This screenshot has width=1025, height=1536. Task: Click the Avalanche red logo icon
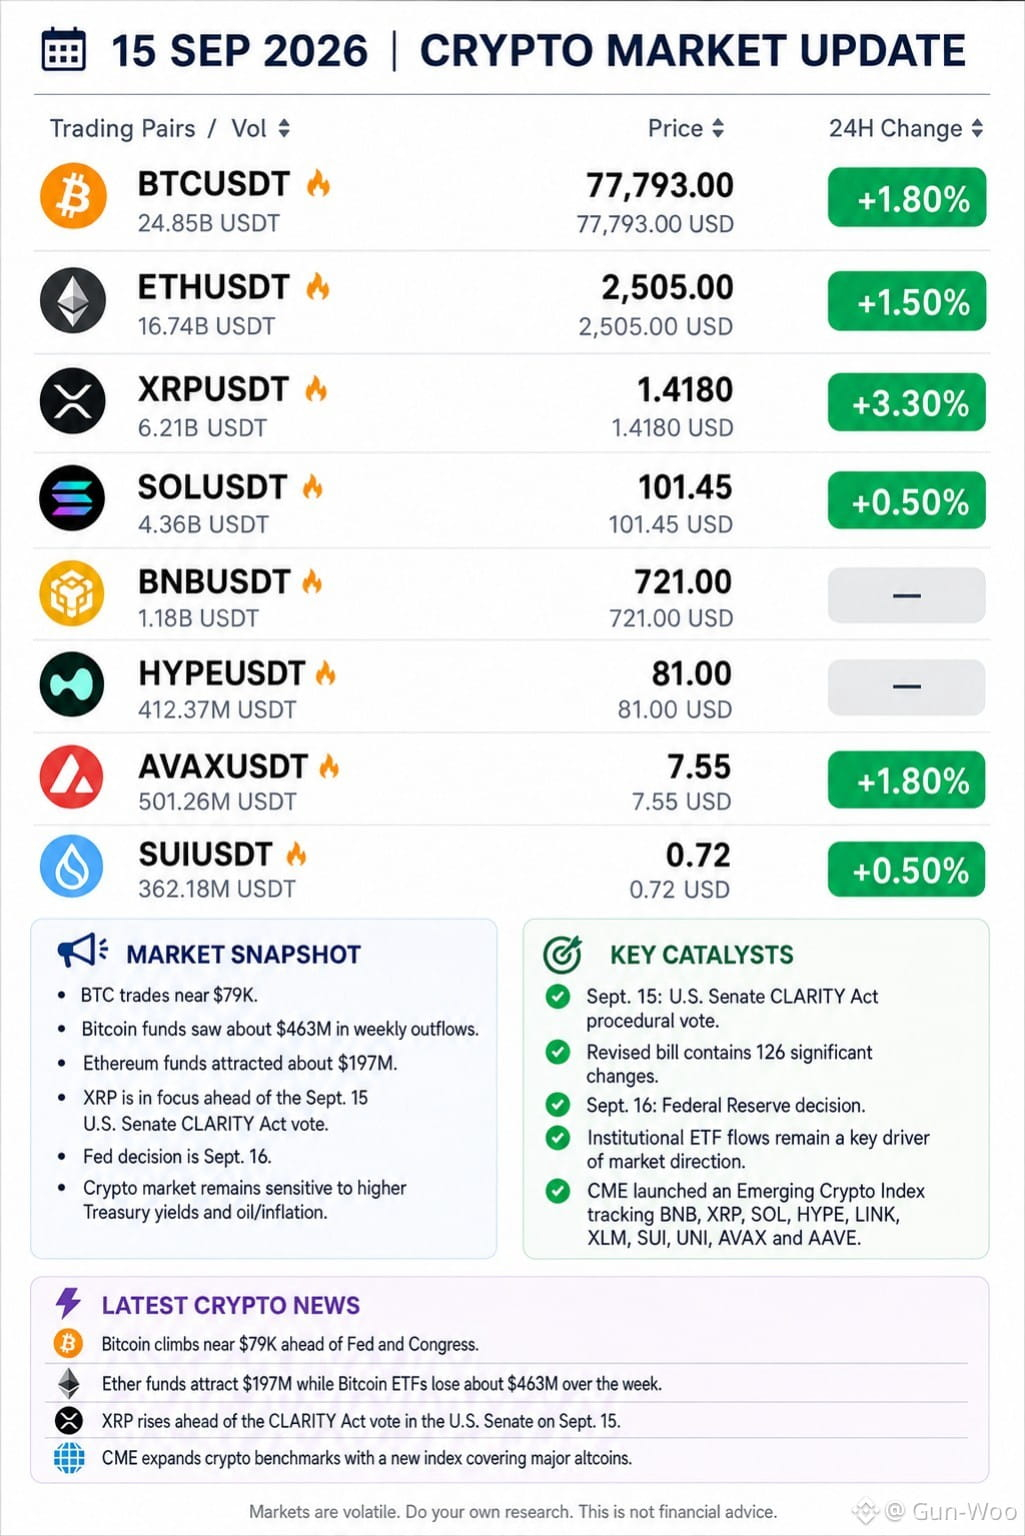72,777
